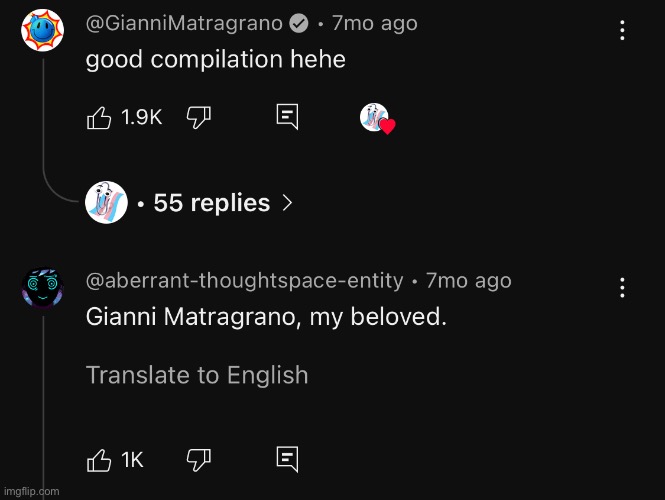This screenshot has width=665, height=500.
Task: Open options menu for GianniMatragrano comment
Action: coord(622,31)
